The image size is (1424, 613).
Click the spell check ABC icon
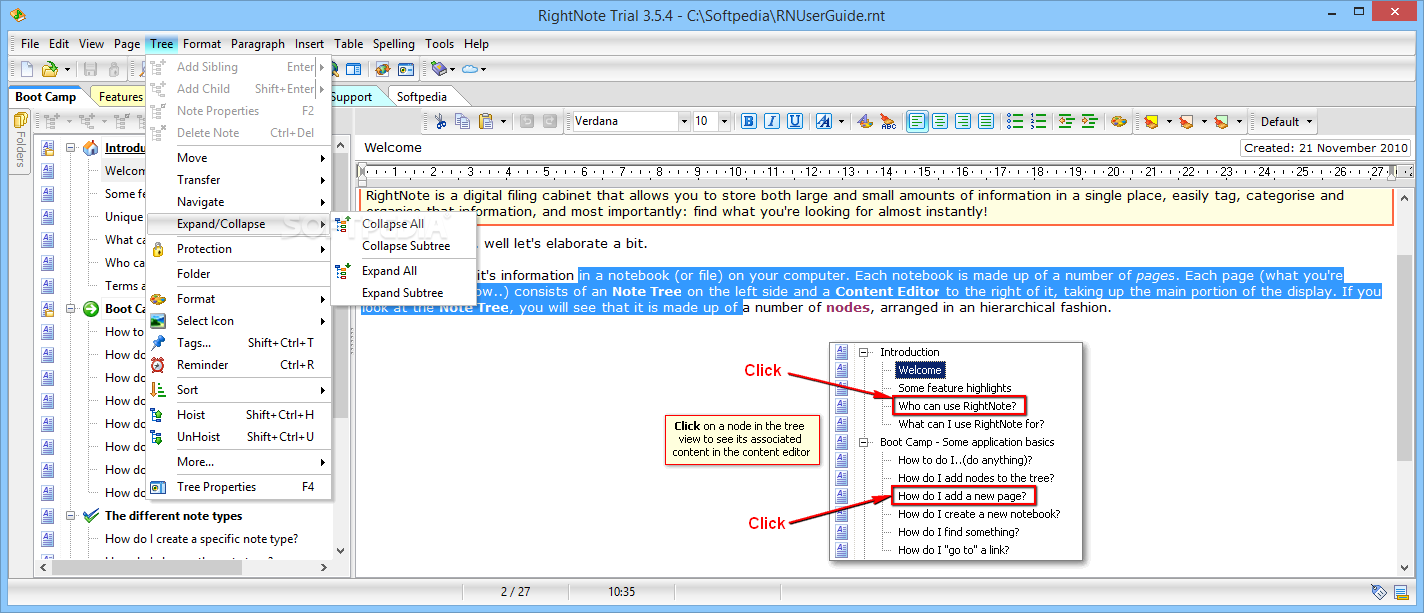[x=888, y=121]
